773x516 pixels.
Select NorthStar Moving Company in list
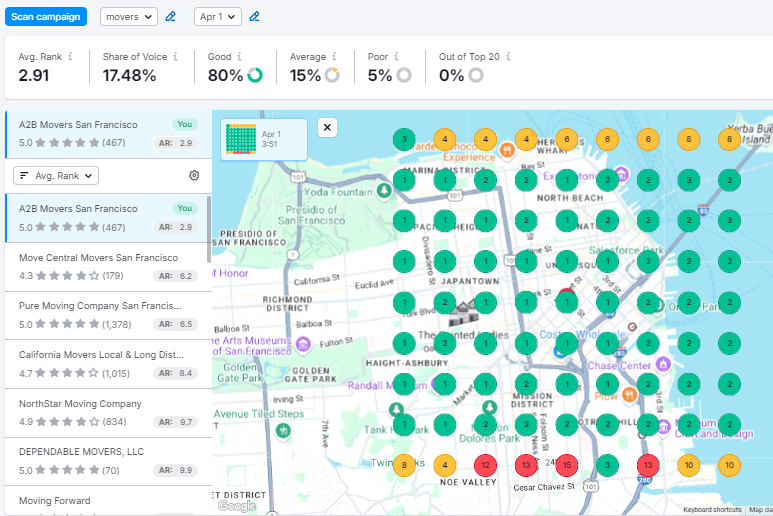click(108, 413)
